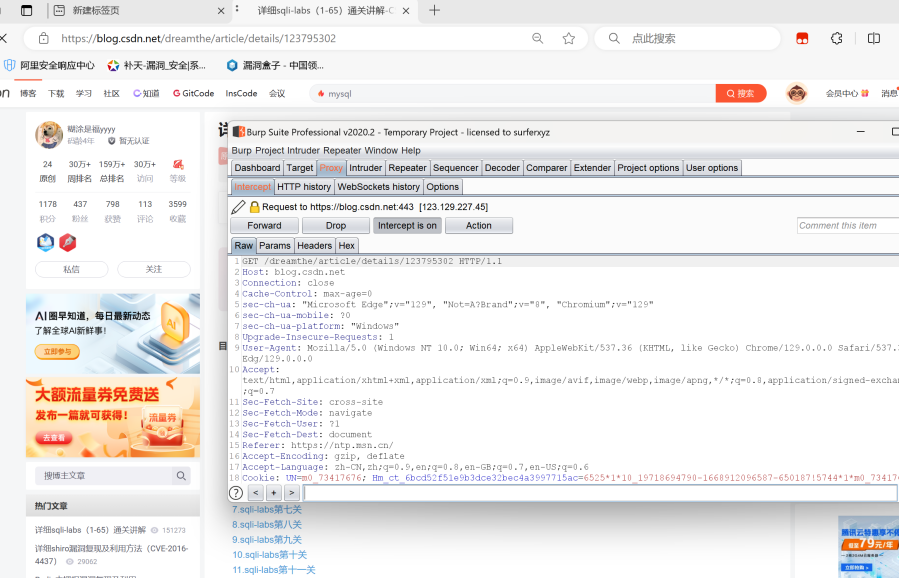Open the 9.sqli-labs第九关 link

click(267, 540)
